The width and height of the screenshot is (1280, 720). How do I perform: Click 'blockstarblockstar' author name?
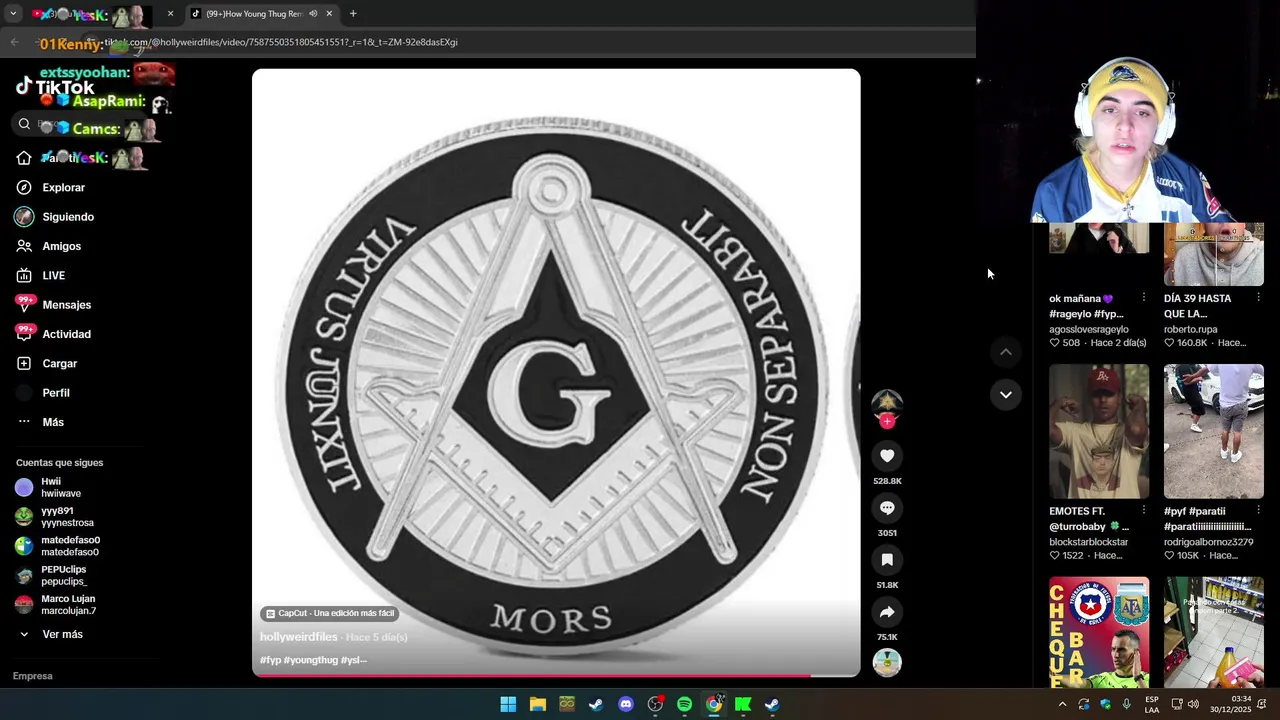[1088, 542]
